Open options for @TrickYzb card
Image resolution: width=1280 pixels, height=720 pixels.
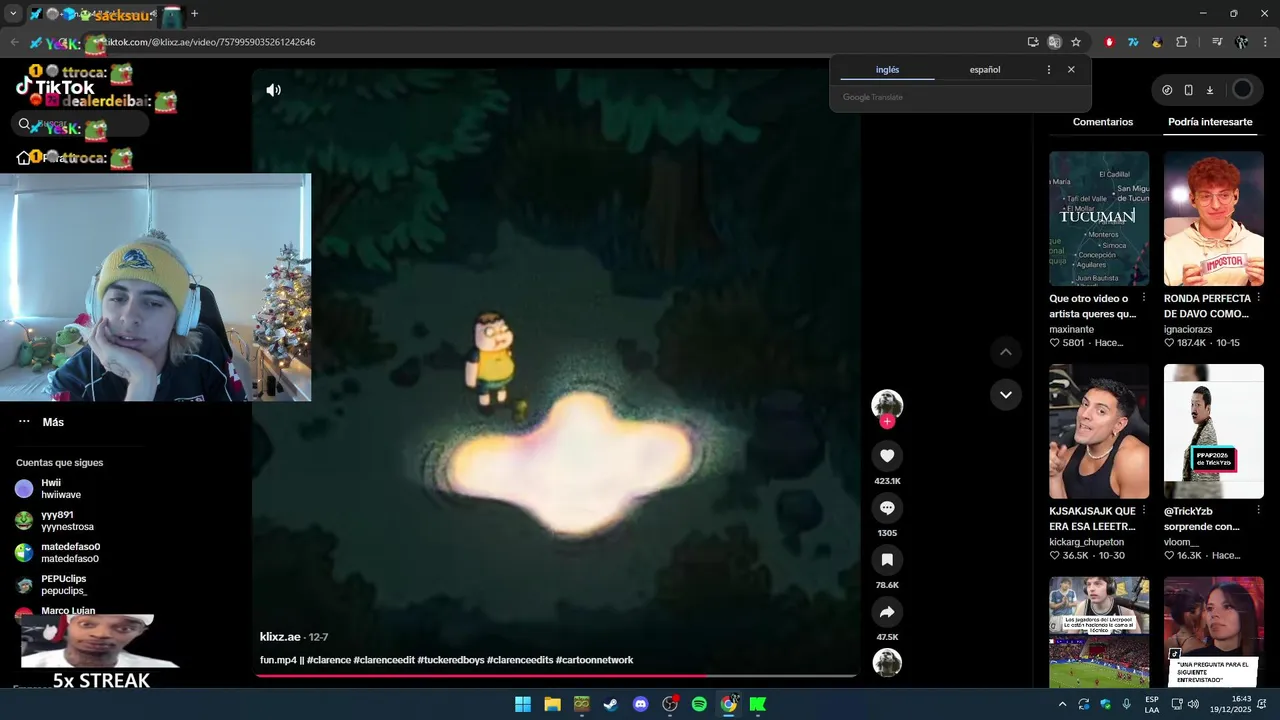[1259, 511]
